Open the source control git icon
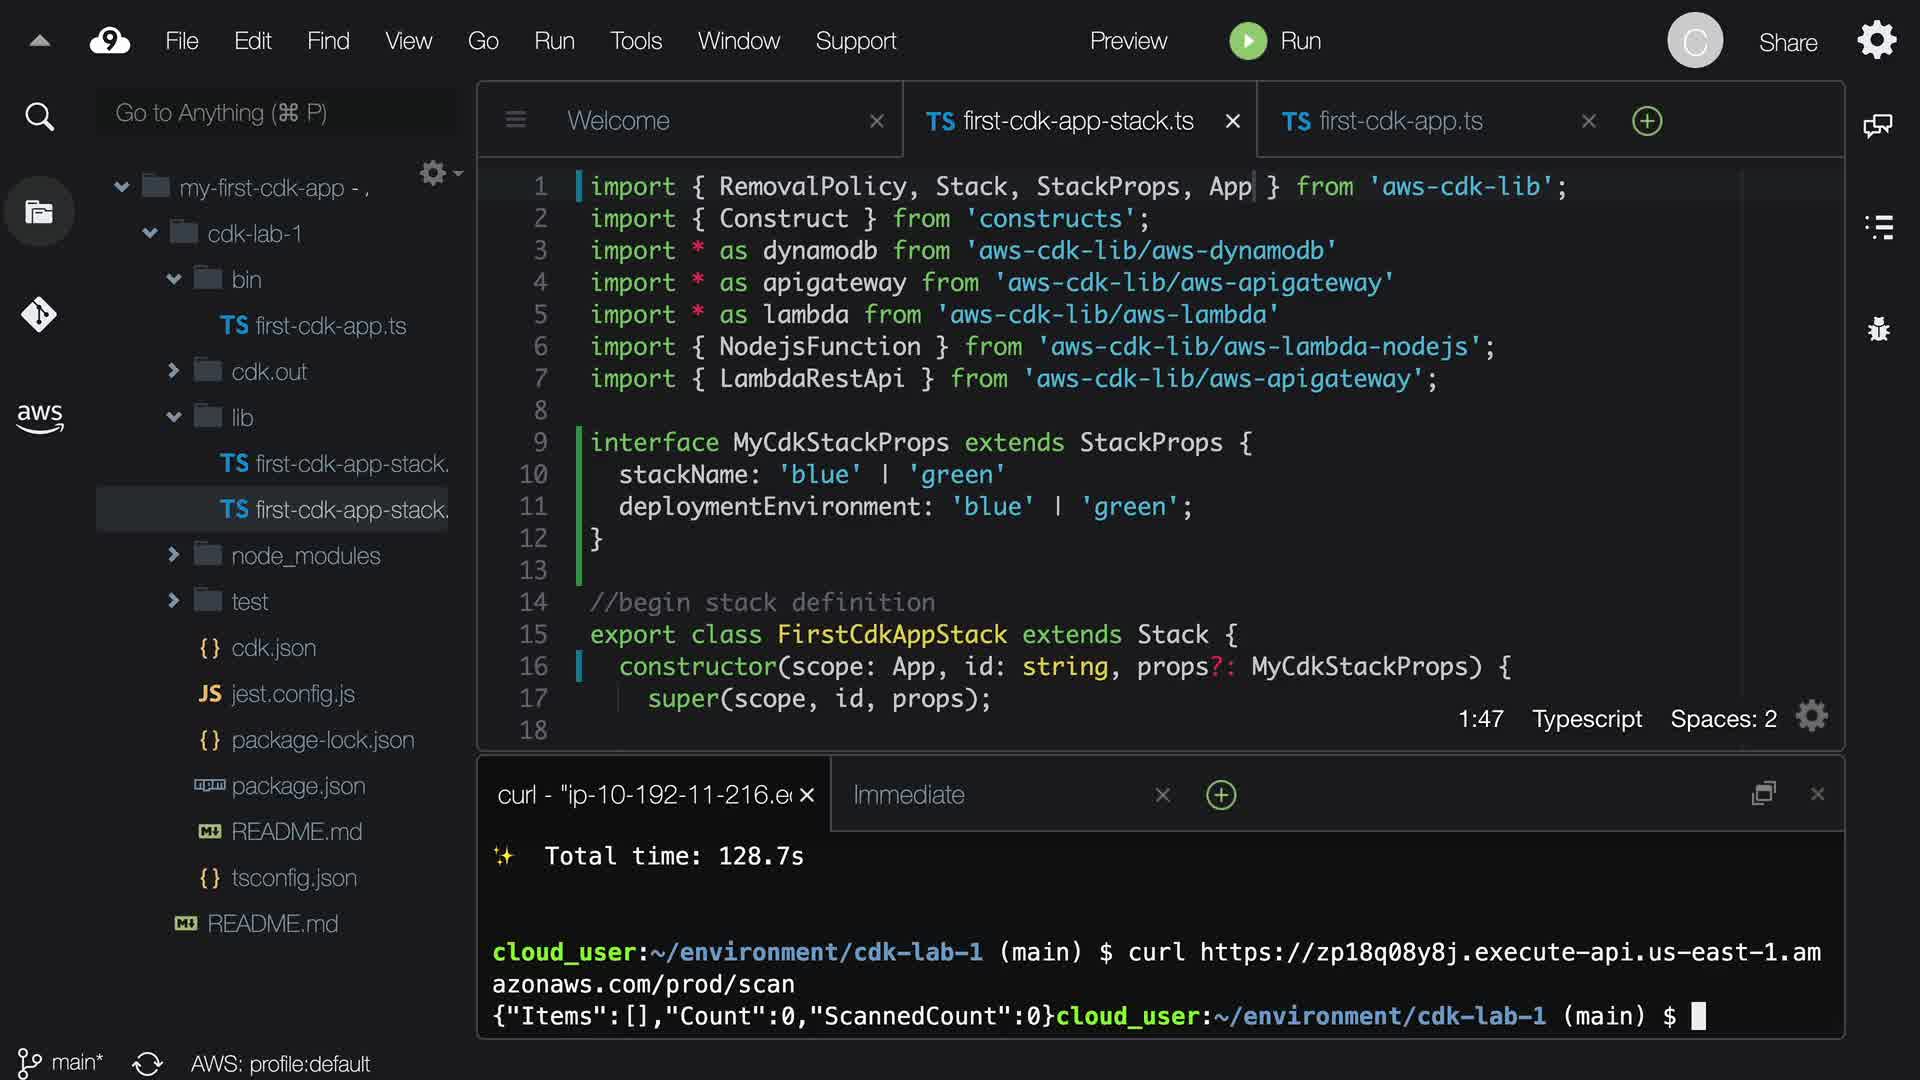This screenshot has width=1920, height=1080. (x=39, y=315)
